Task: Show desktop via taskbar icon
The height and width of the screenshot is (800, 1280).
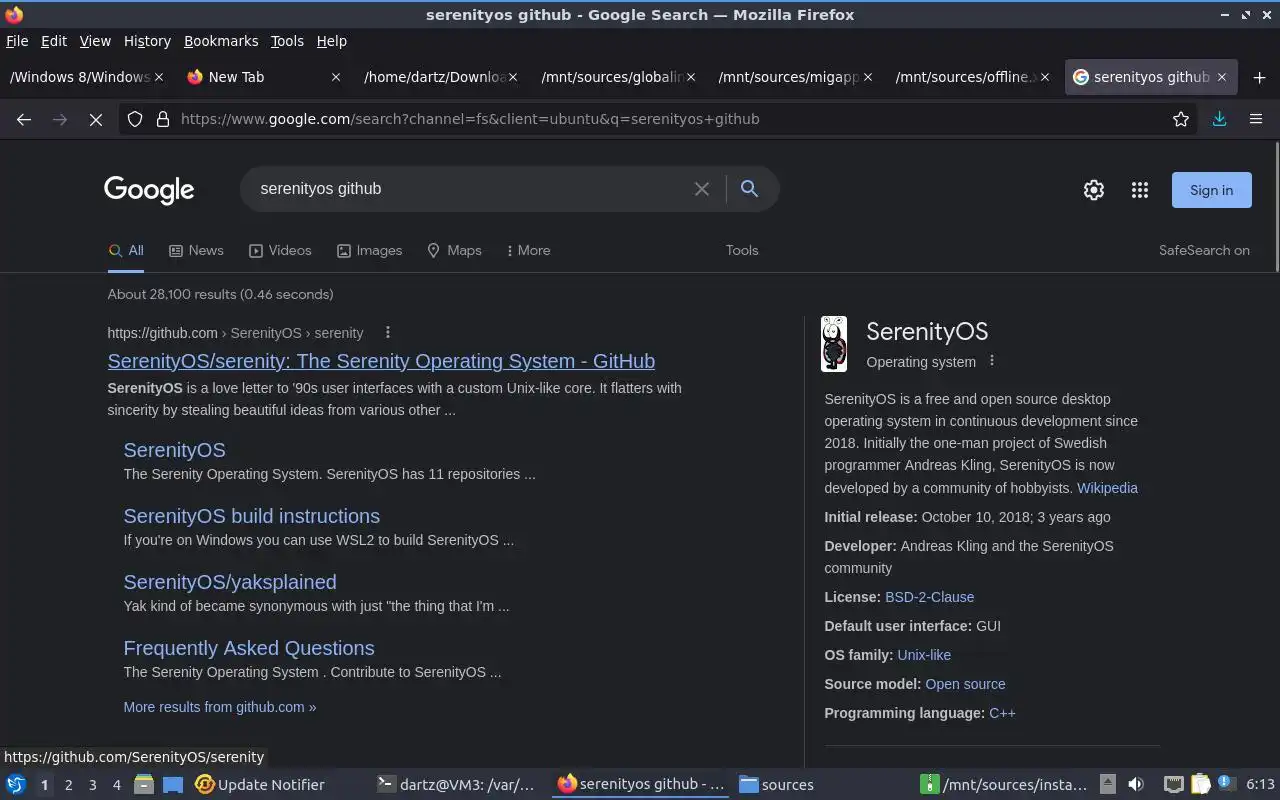Action: point(173,785)
